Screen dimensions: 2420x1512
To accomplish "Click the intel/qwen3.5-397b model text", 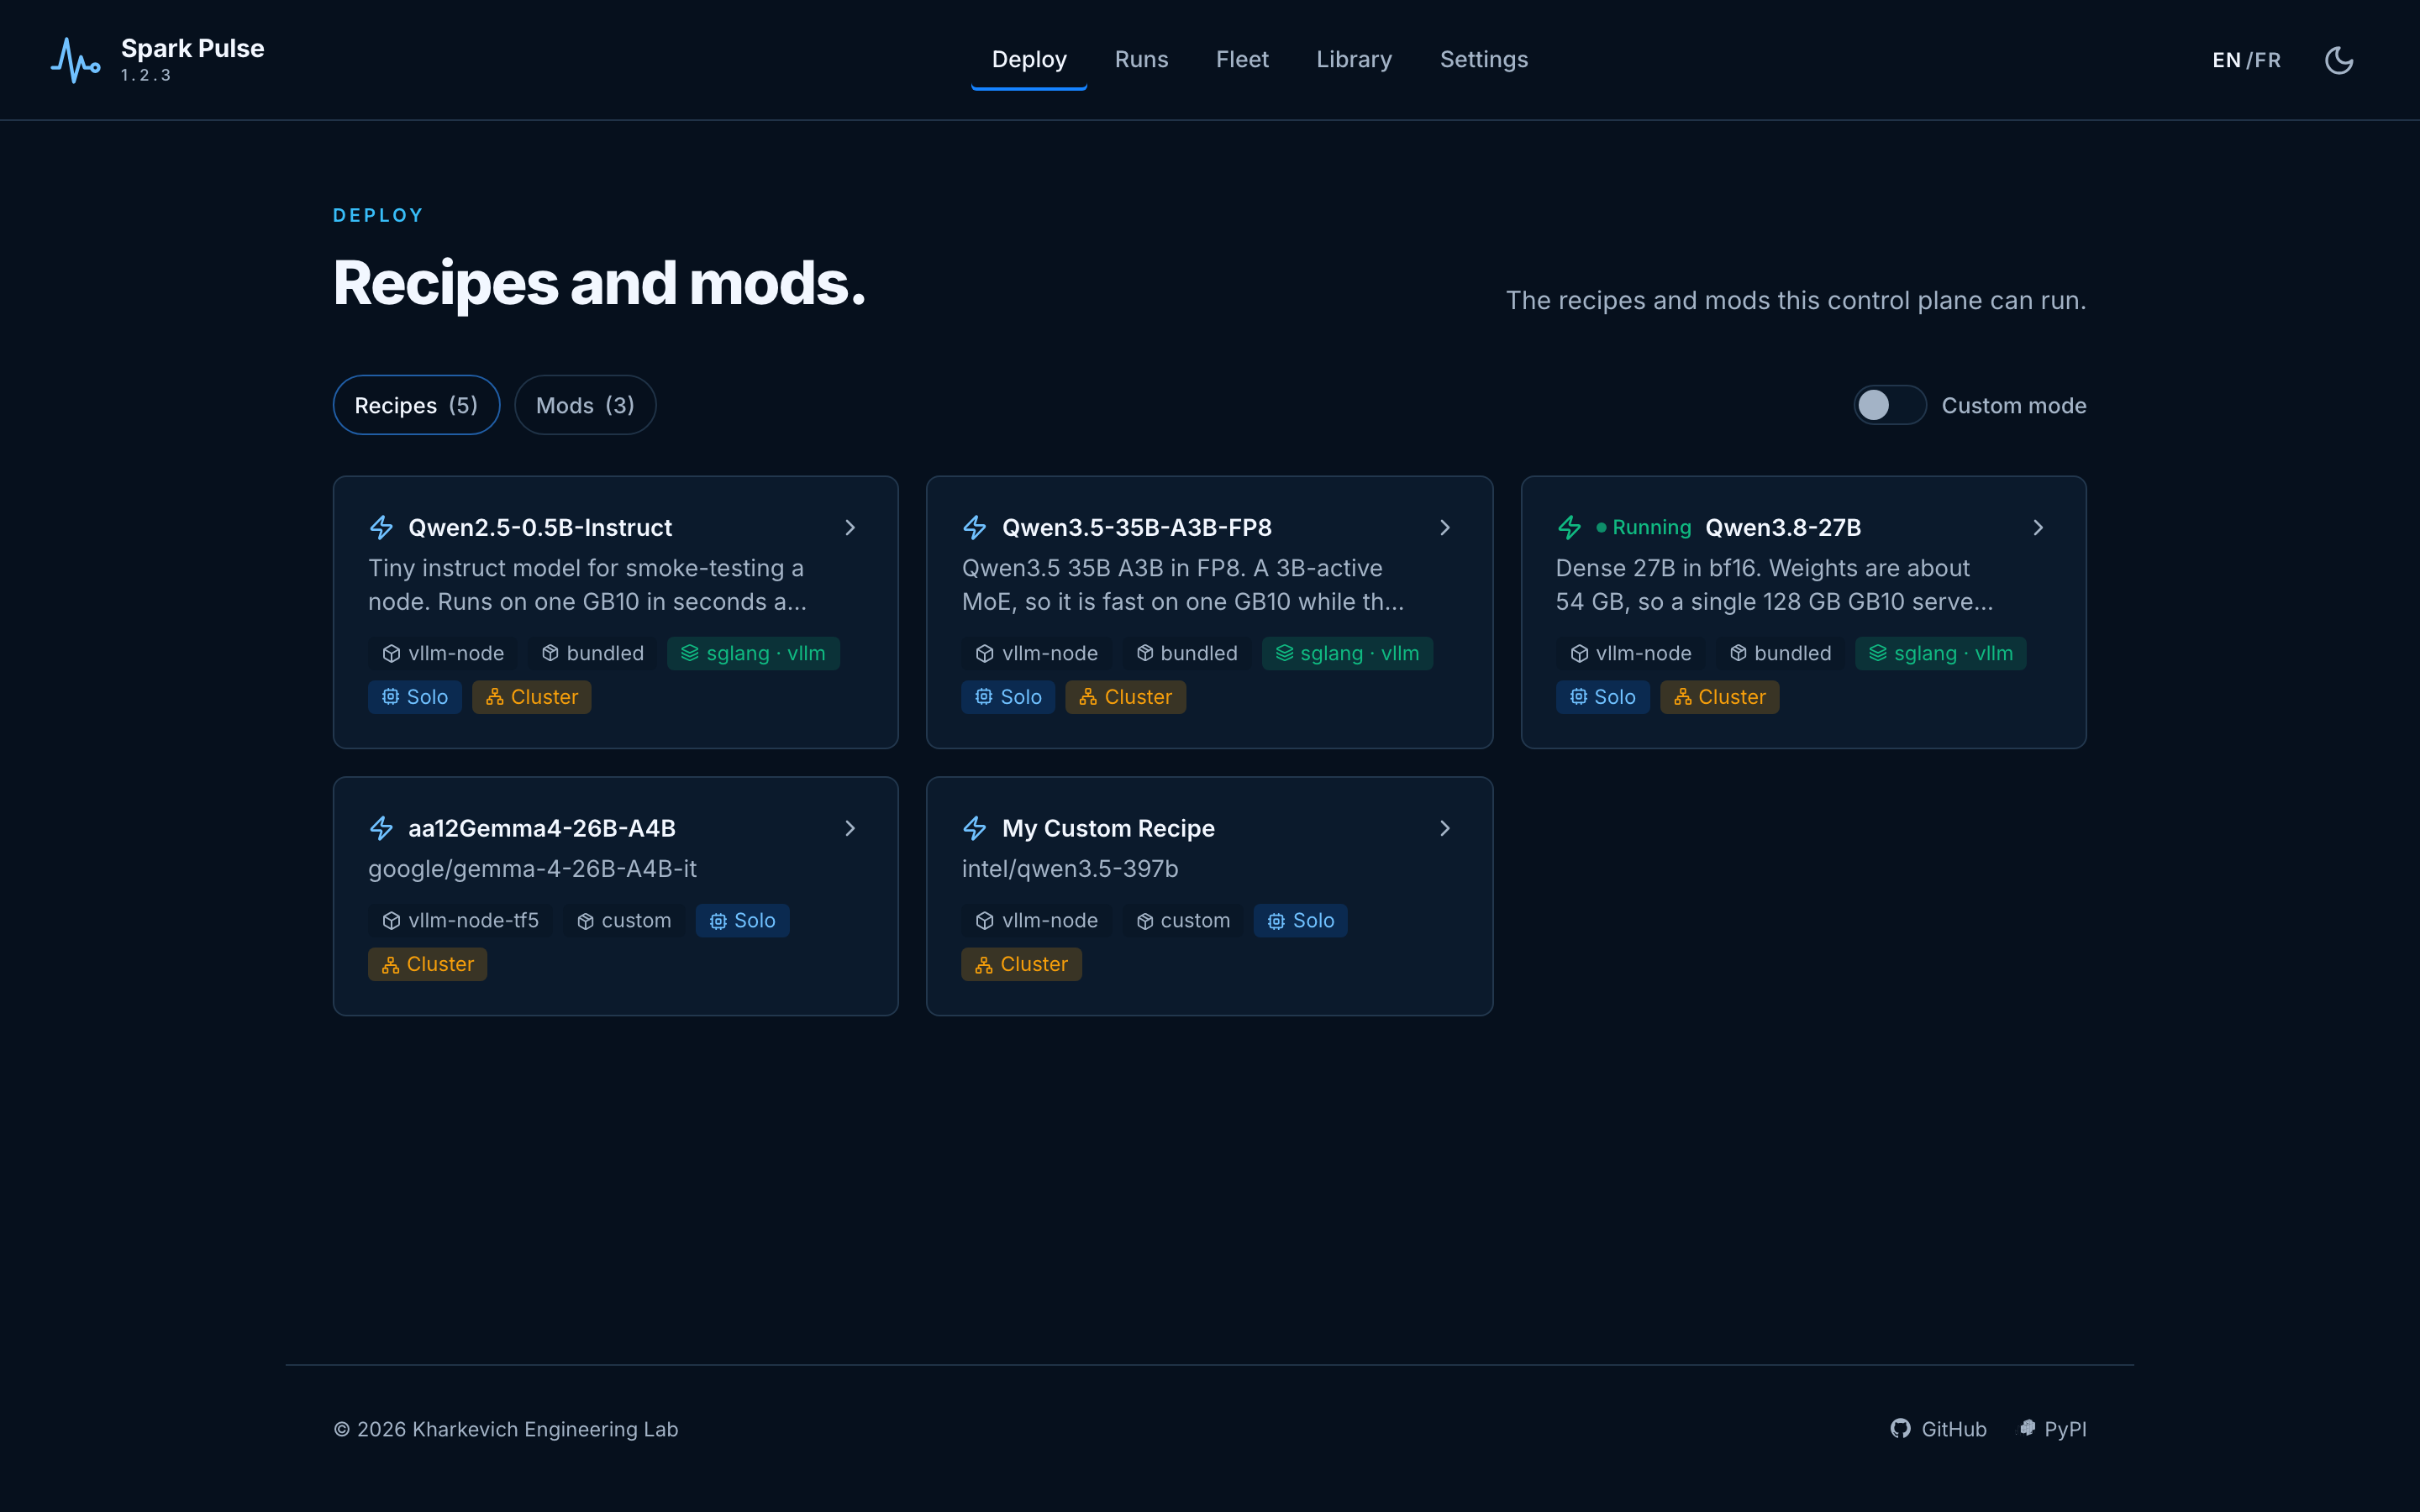I will (x=1070, y=868).
